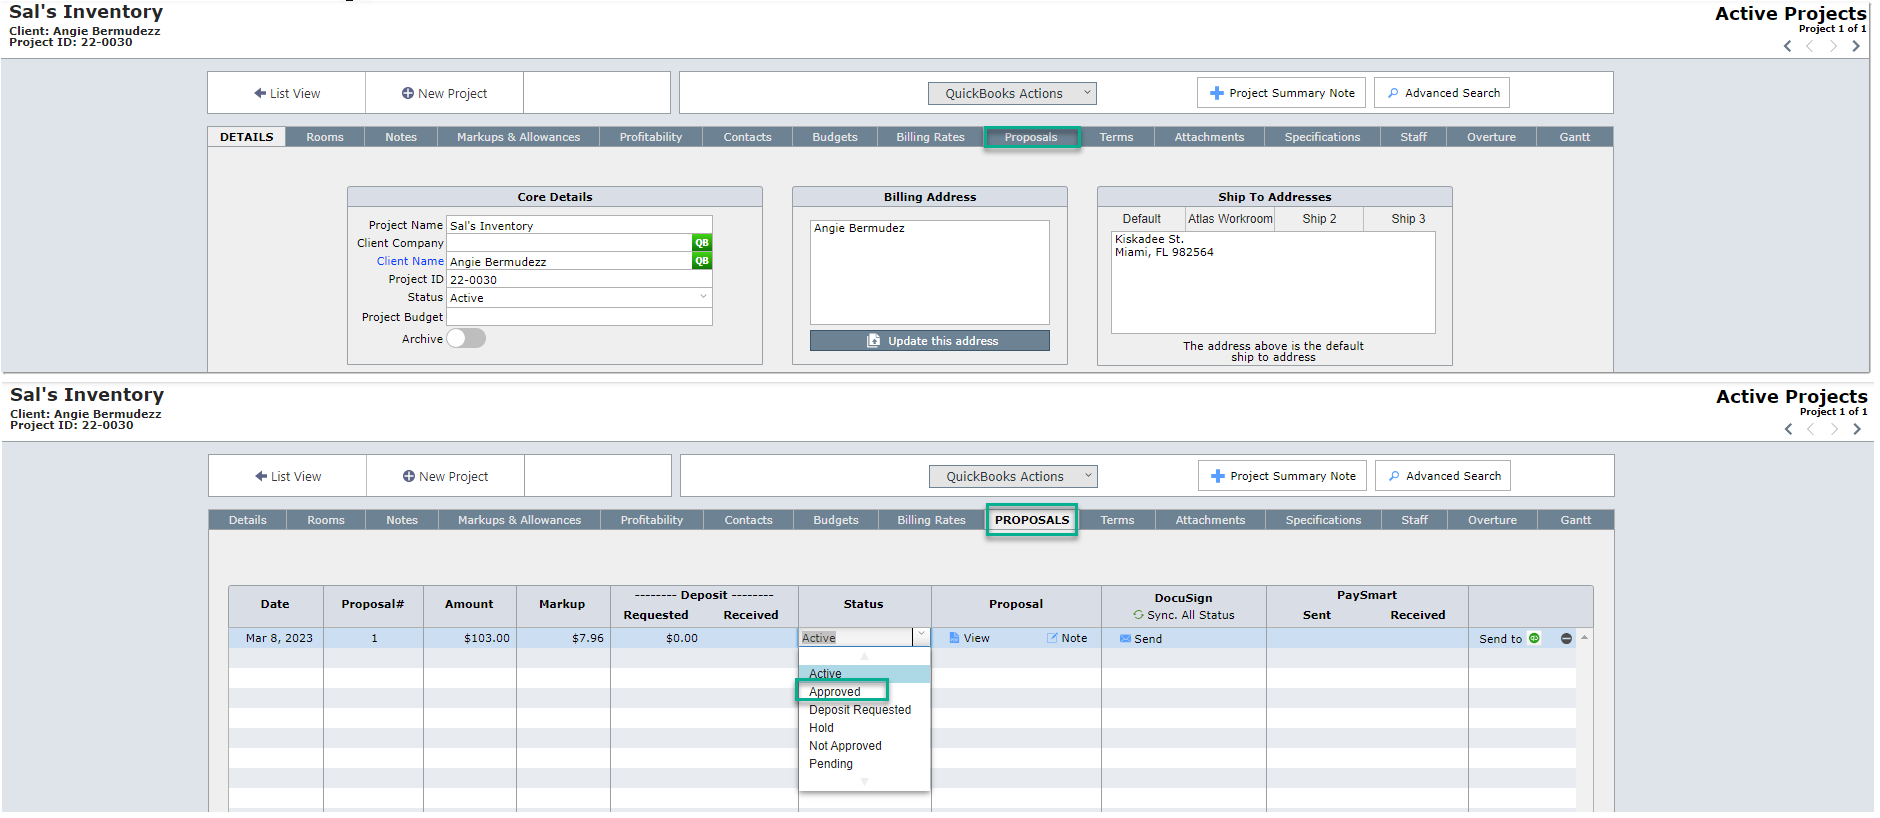This screenshot has width=1880, height=818.
Task: Click the Update this address button
Action: pyautogui.click(x=930, y=341)
